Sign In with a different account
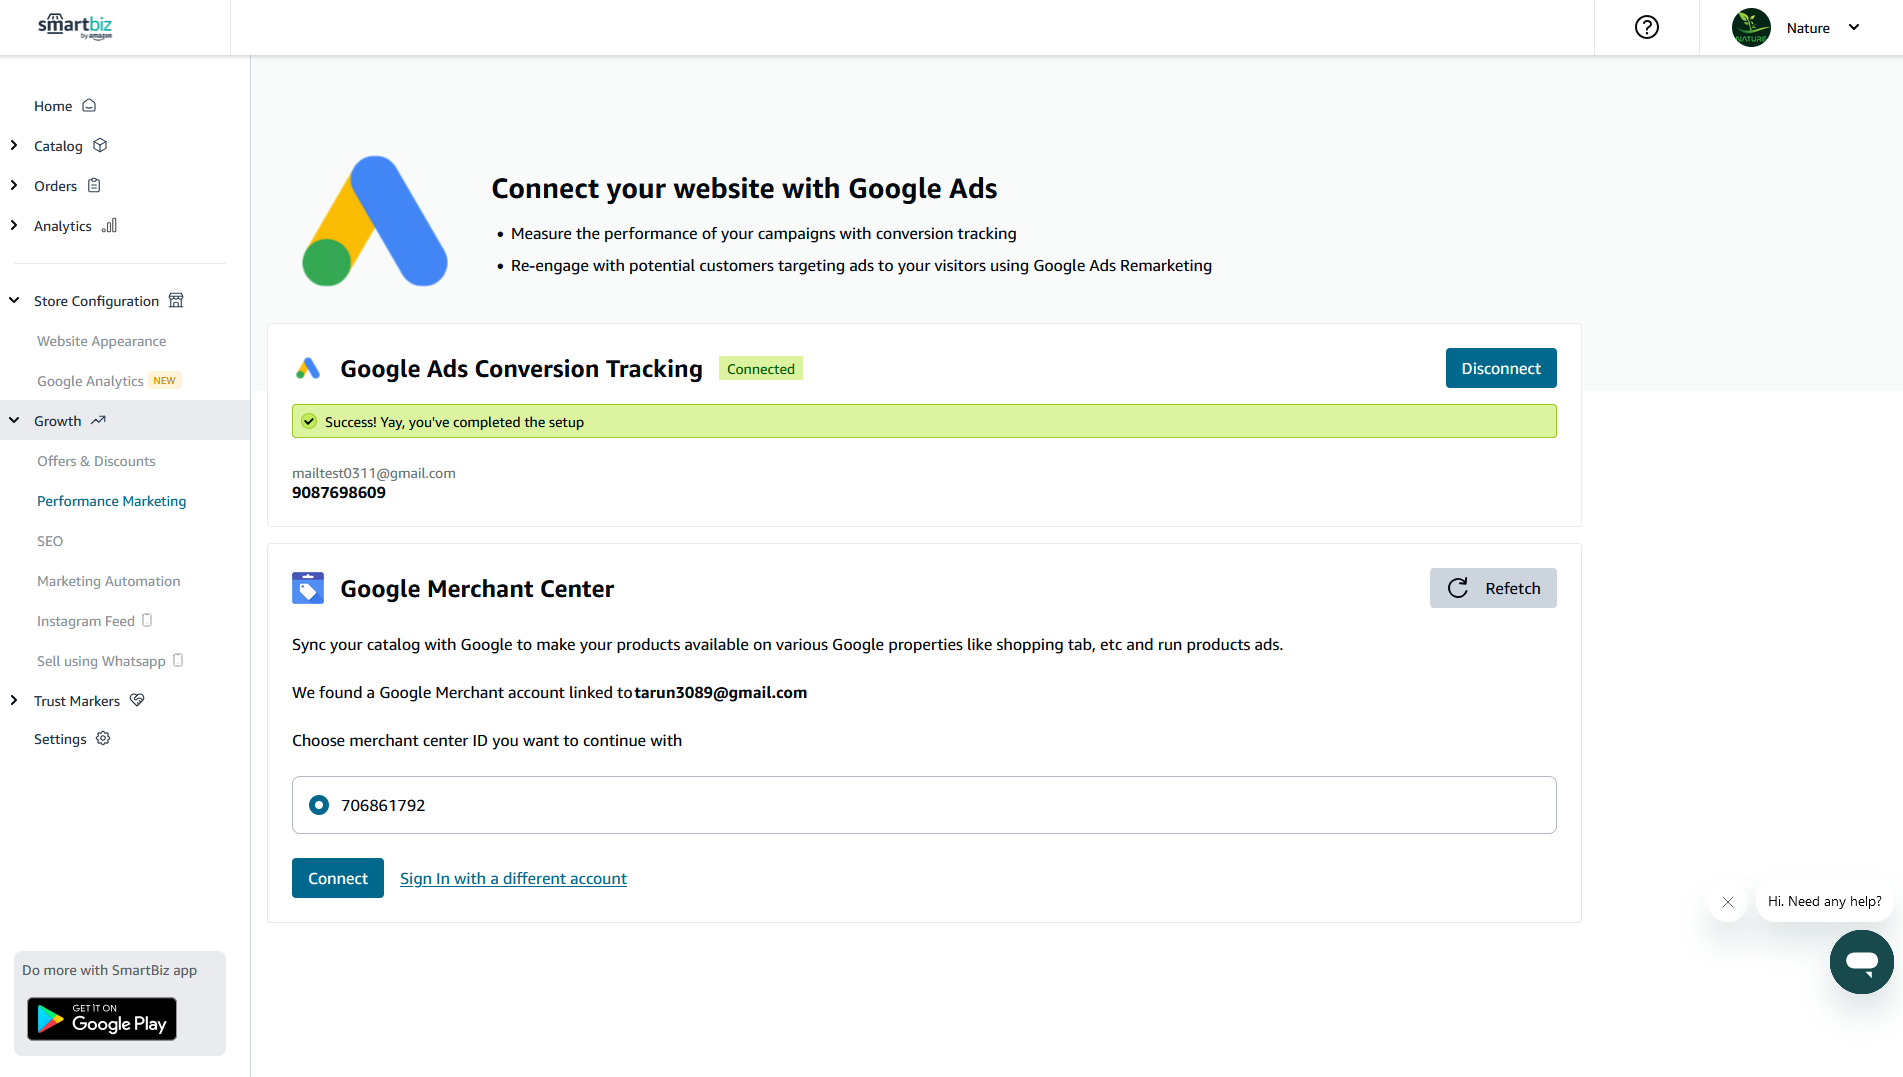1903x1077 pixels. (513, 878)
